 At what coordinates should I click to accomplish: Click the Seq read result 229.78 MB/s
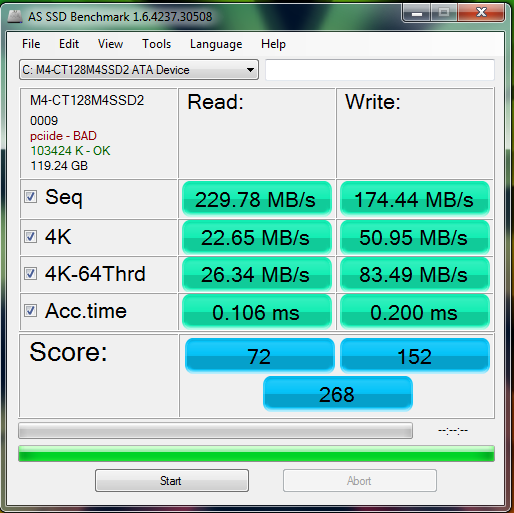point(257,199)
